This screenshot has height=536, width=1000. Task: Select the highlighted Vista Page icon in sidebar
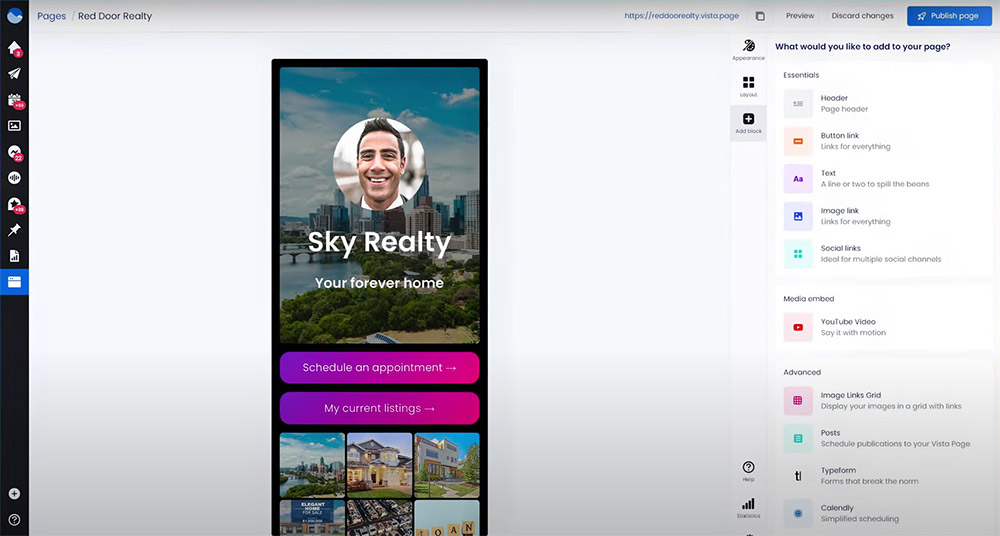[x=14, y=281]
